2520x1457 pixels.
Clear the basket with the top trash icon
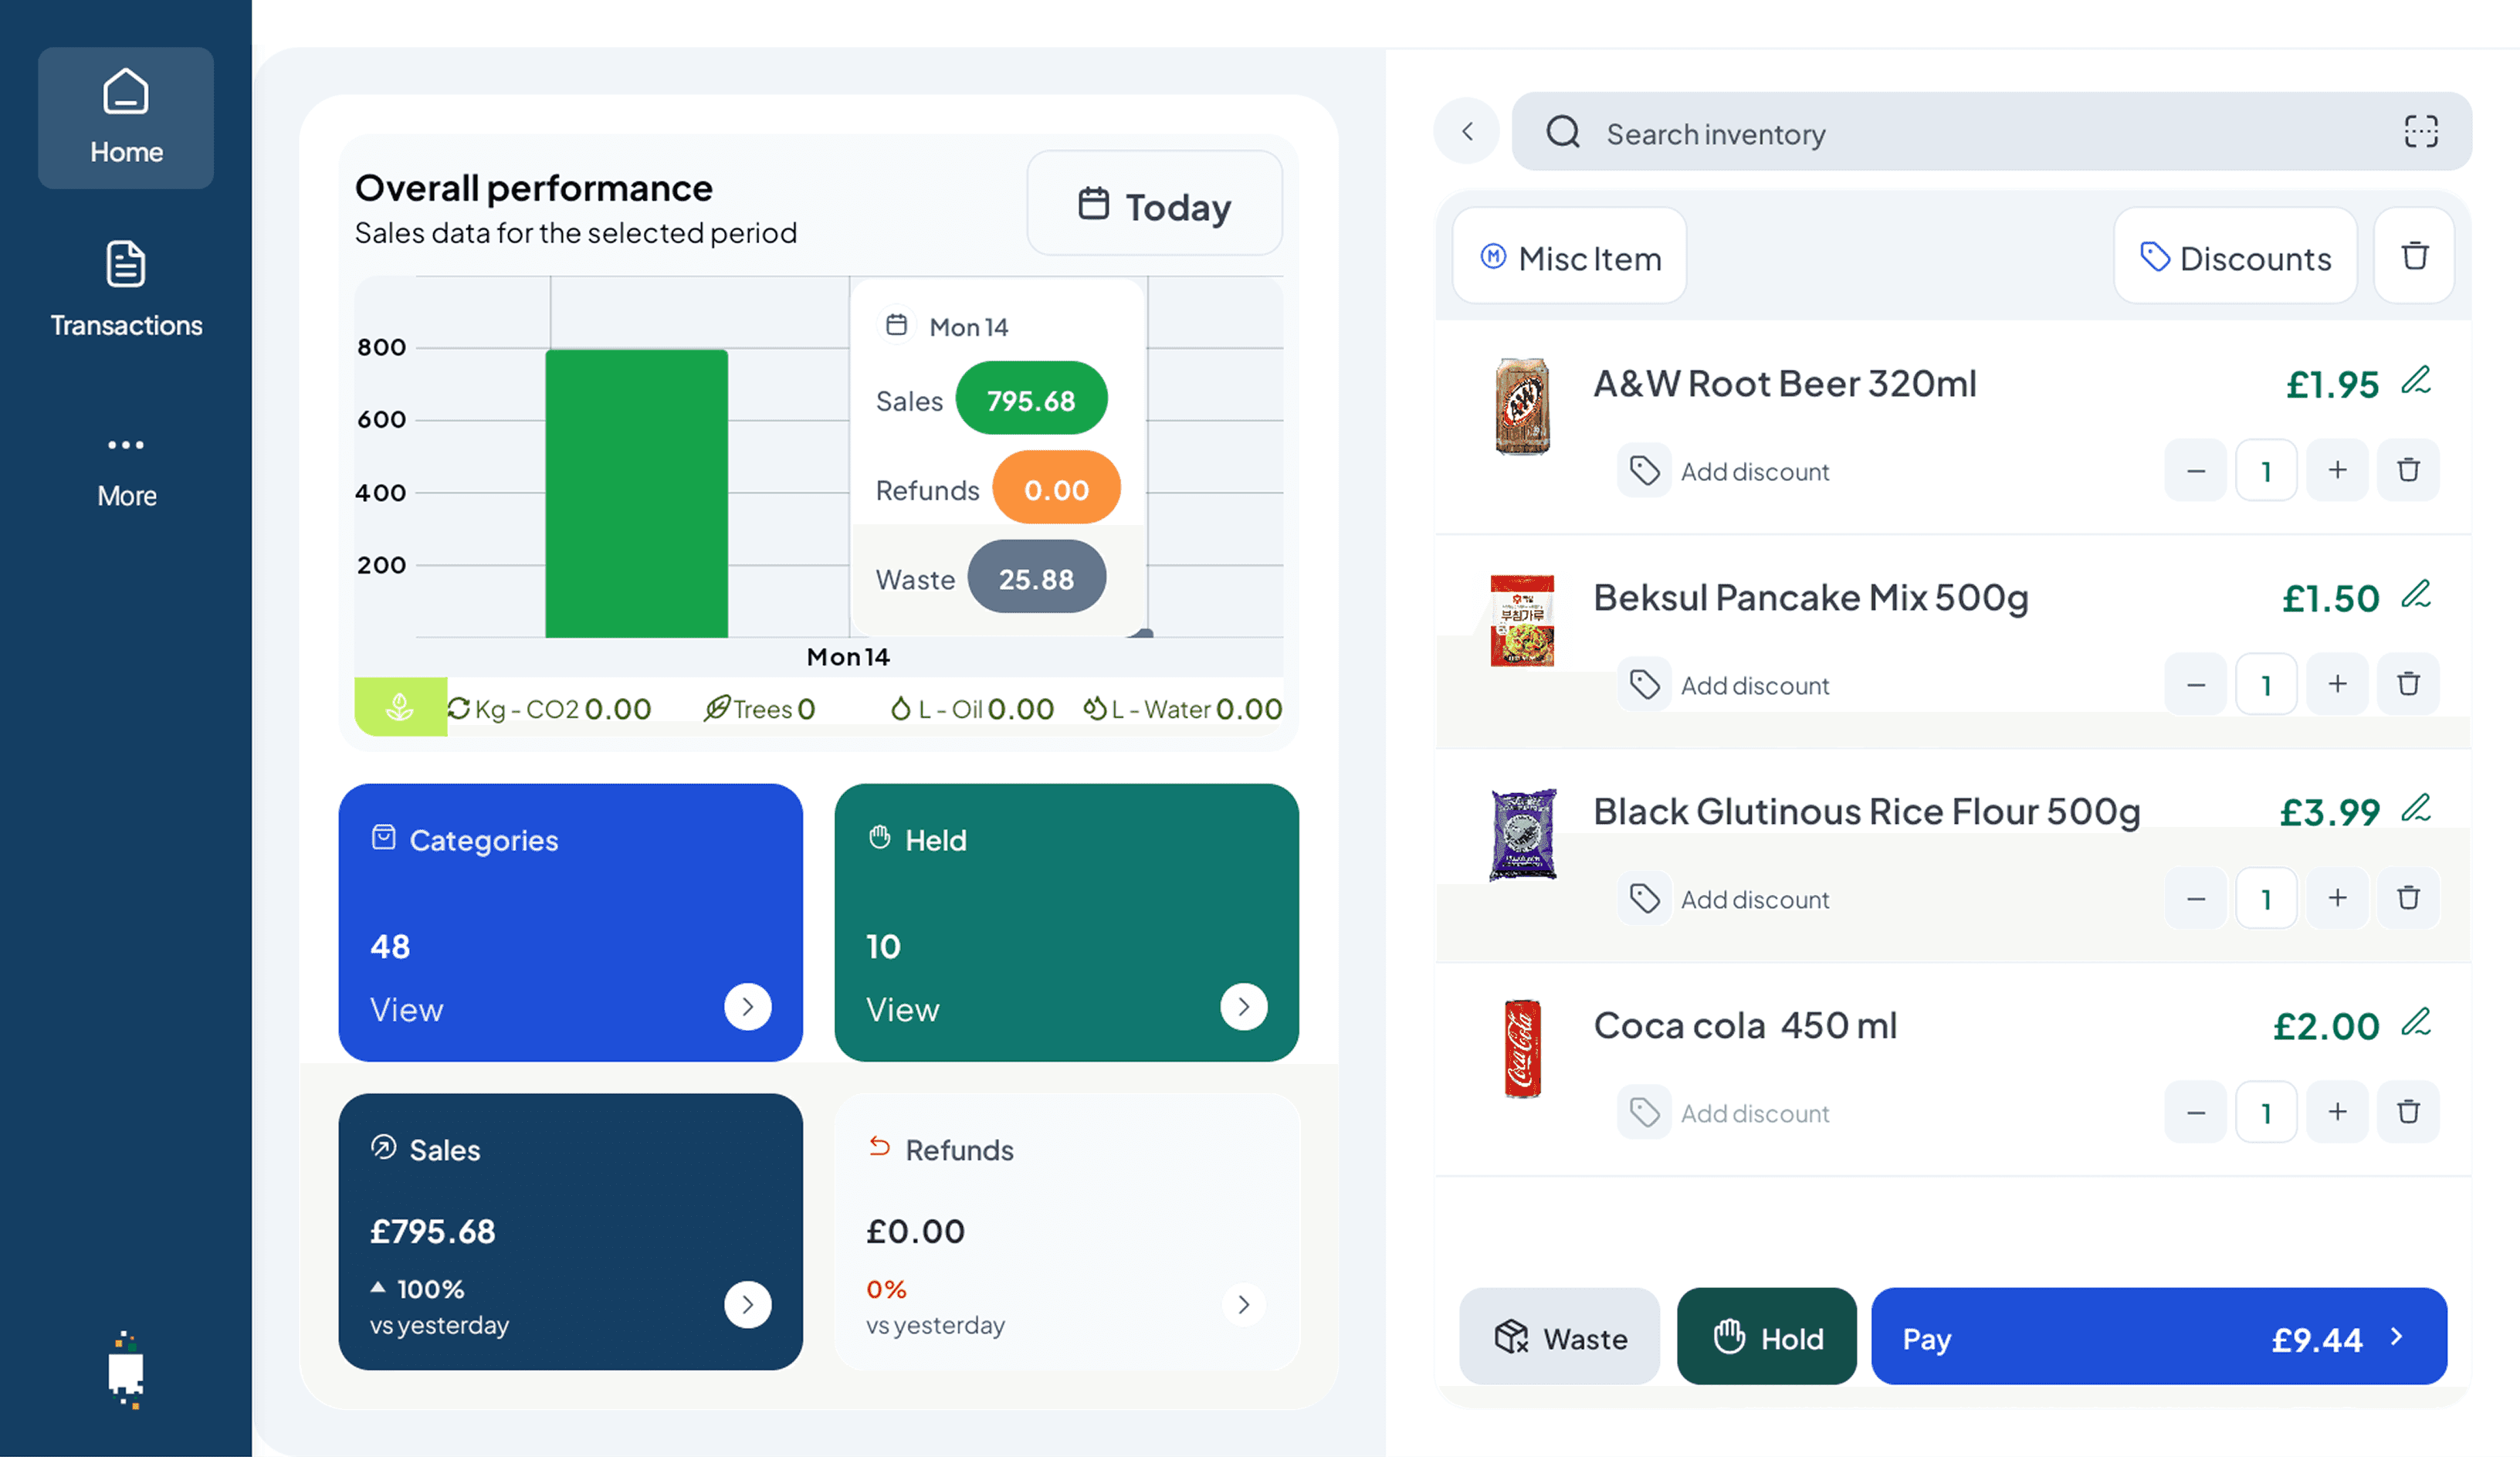point(2415,257)
